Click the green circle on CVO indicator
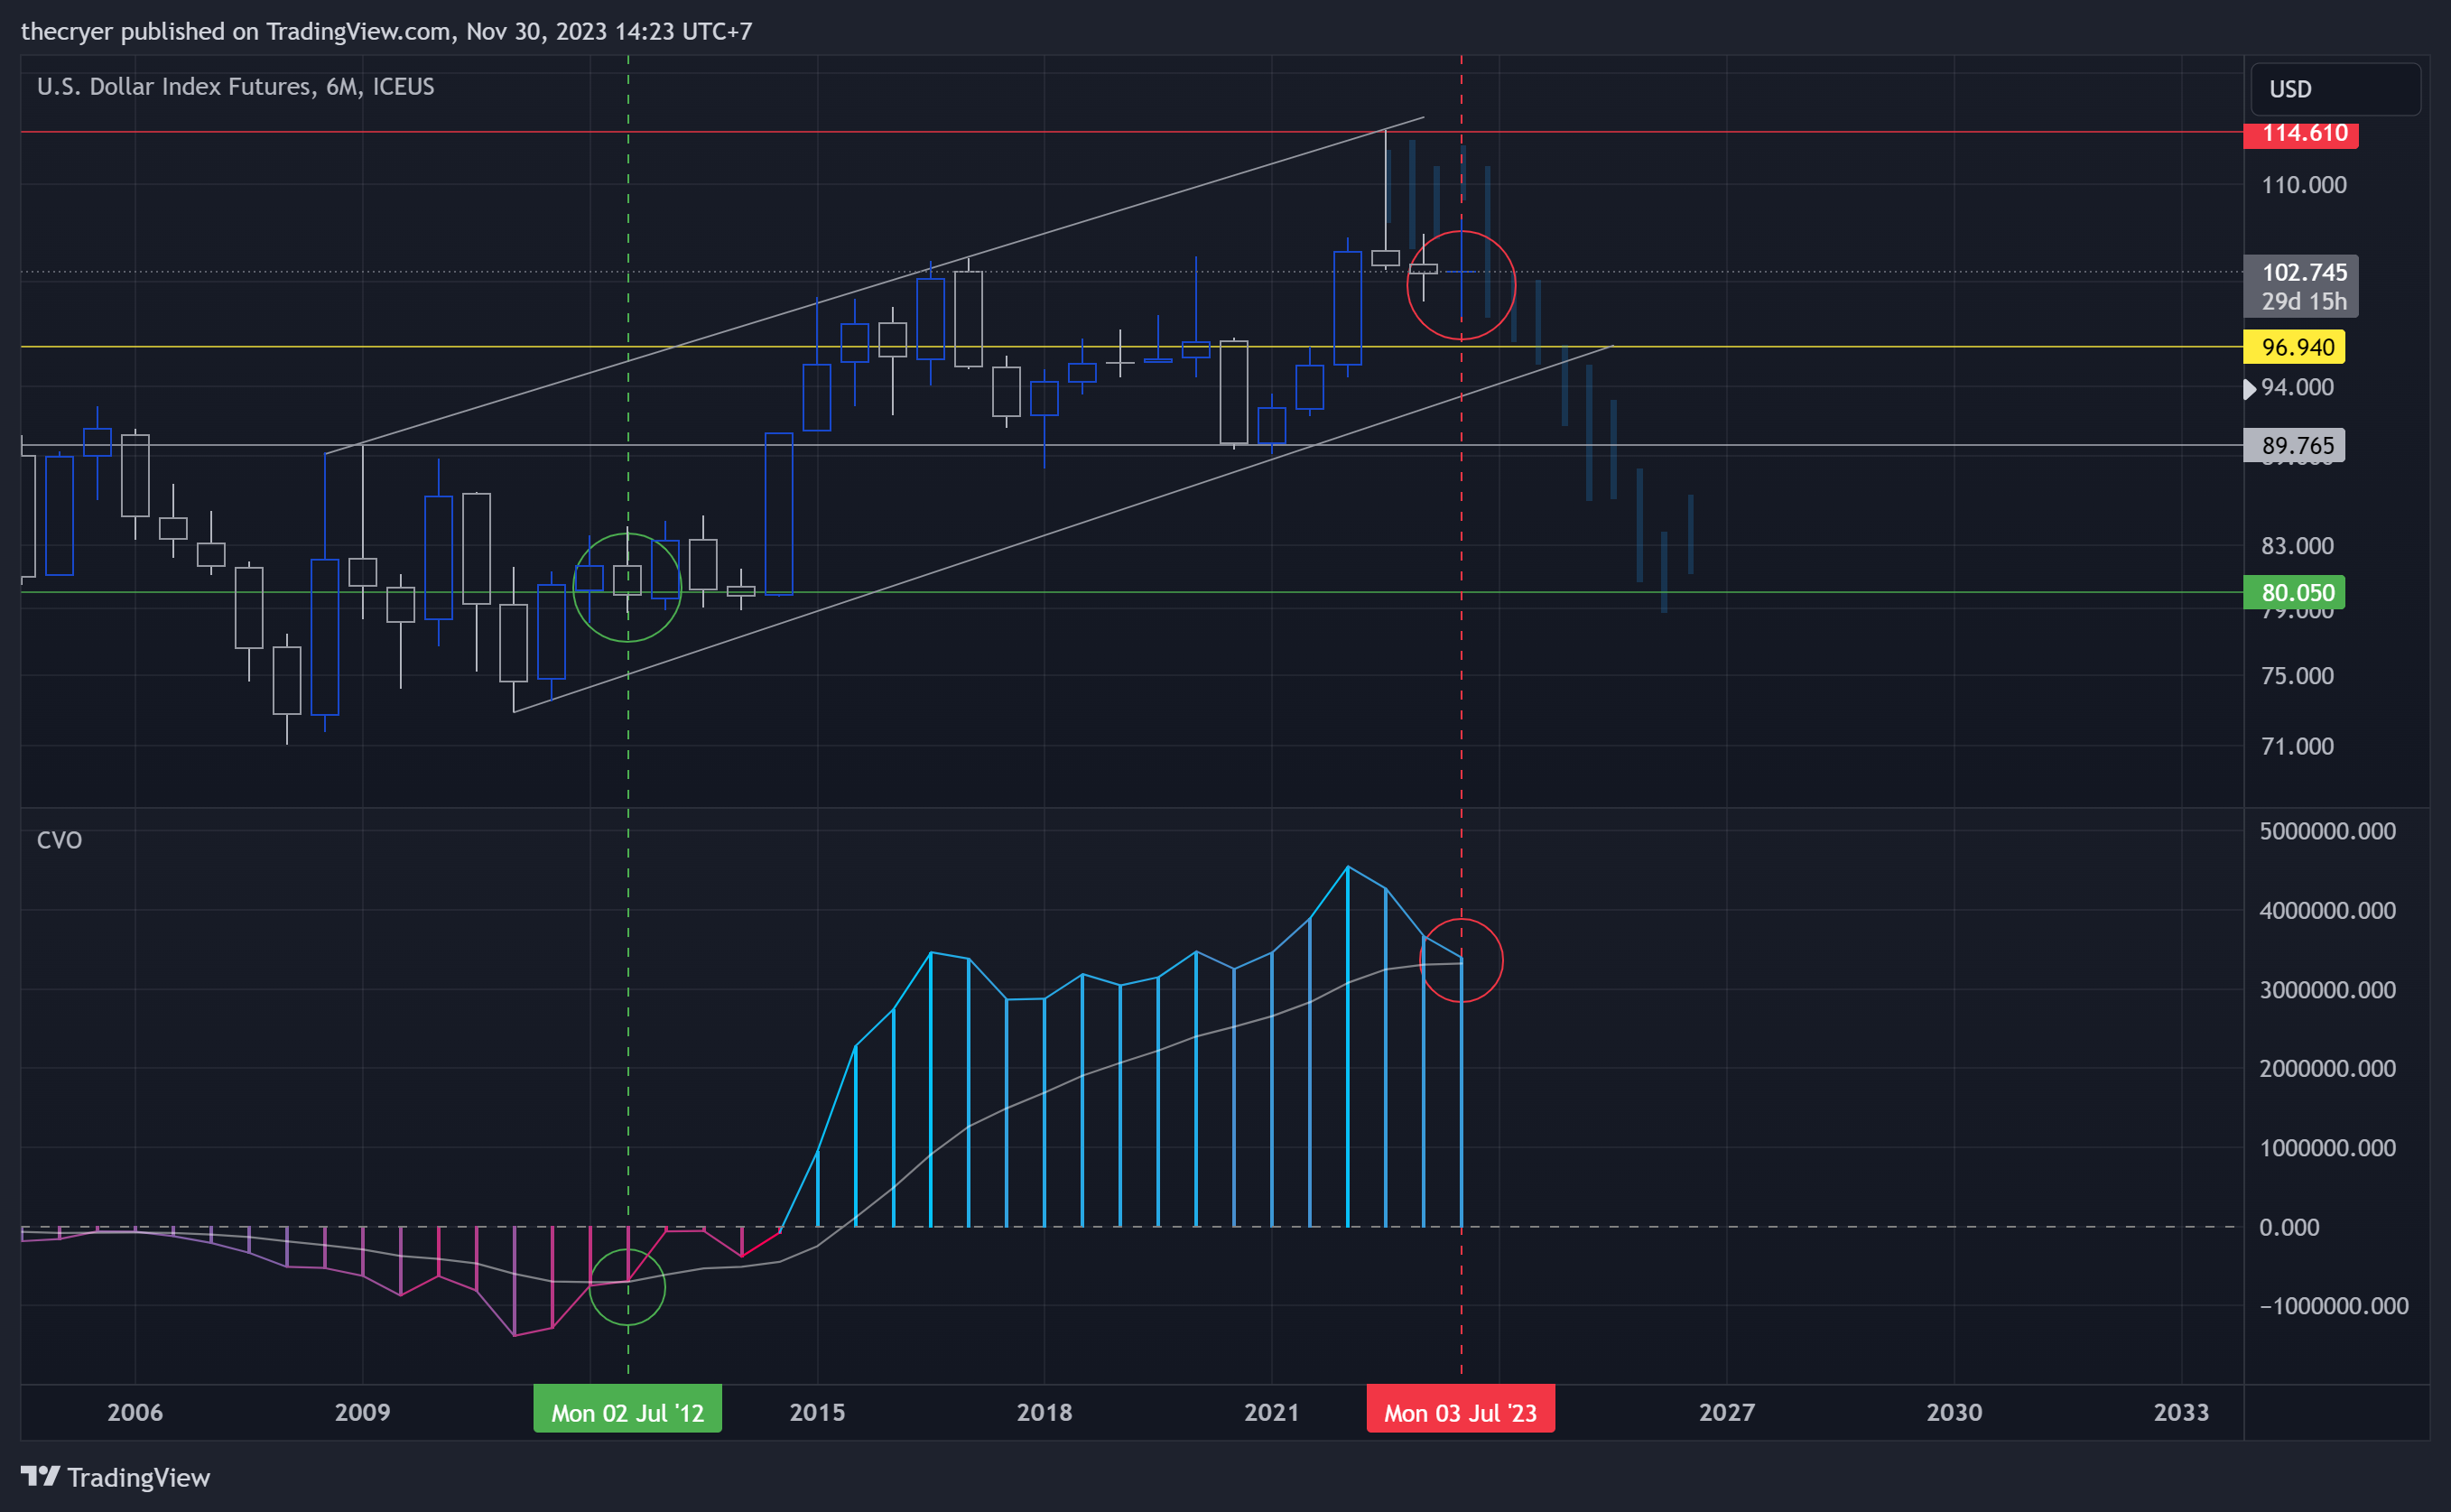This screenshot has width=2451, height=1512. [627, 1287]
